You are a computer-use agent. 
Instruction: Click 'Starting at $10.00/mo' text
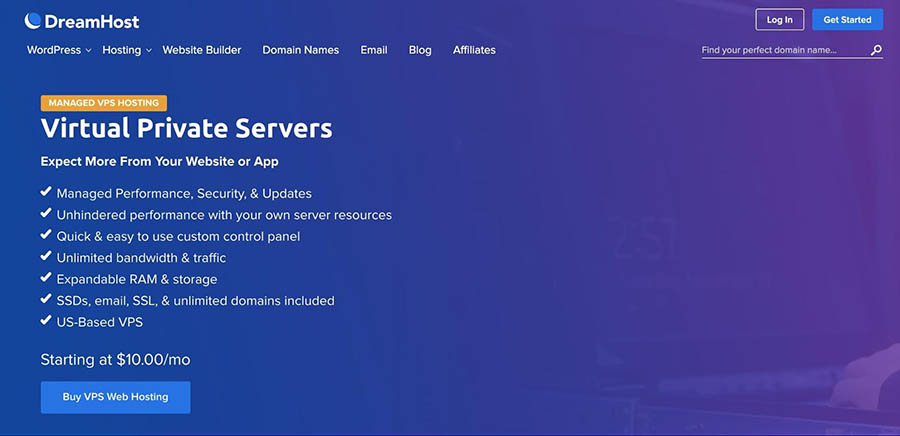(x=115, y=360)
